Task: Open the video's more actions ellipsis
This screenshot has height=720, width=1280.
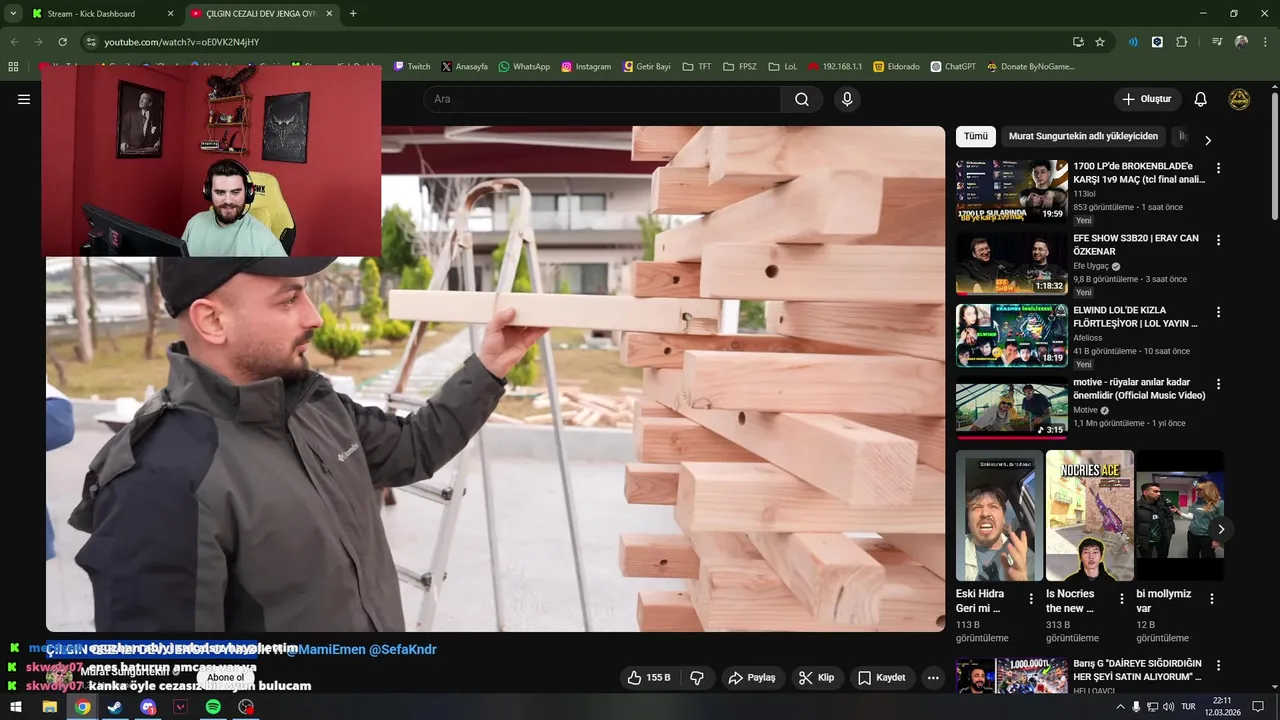Action: 933,677
